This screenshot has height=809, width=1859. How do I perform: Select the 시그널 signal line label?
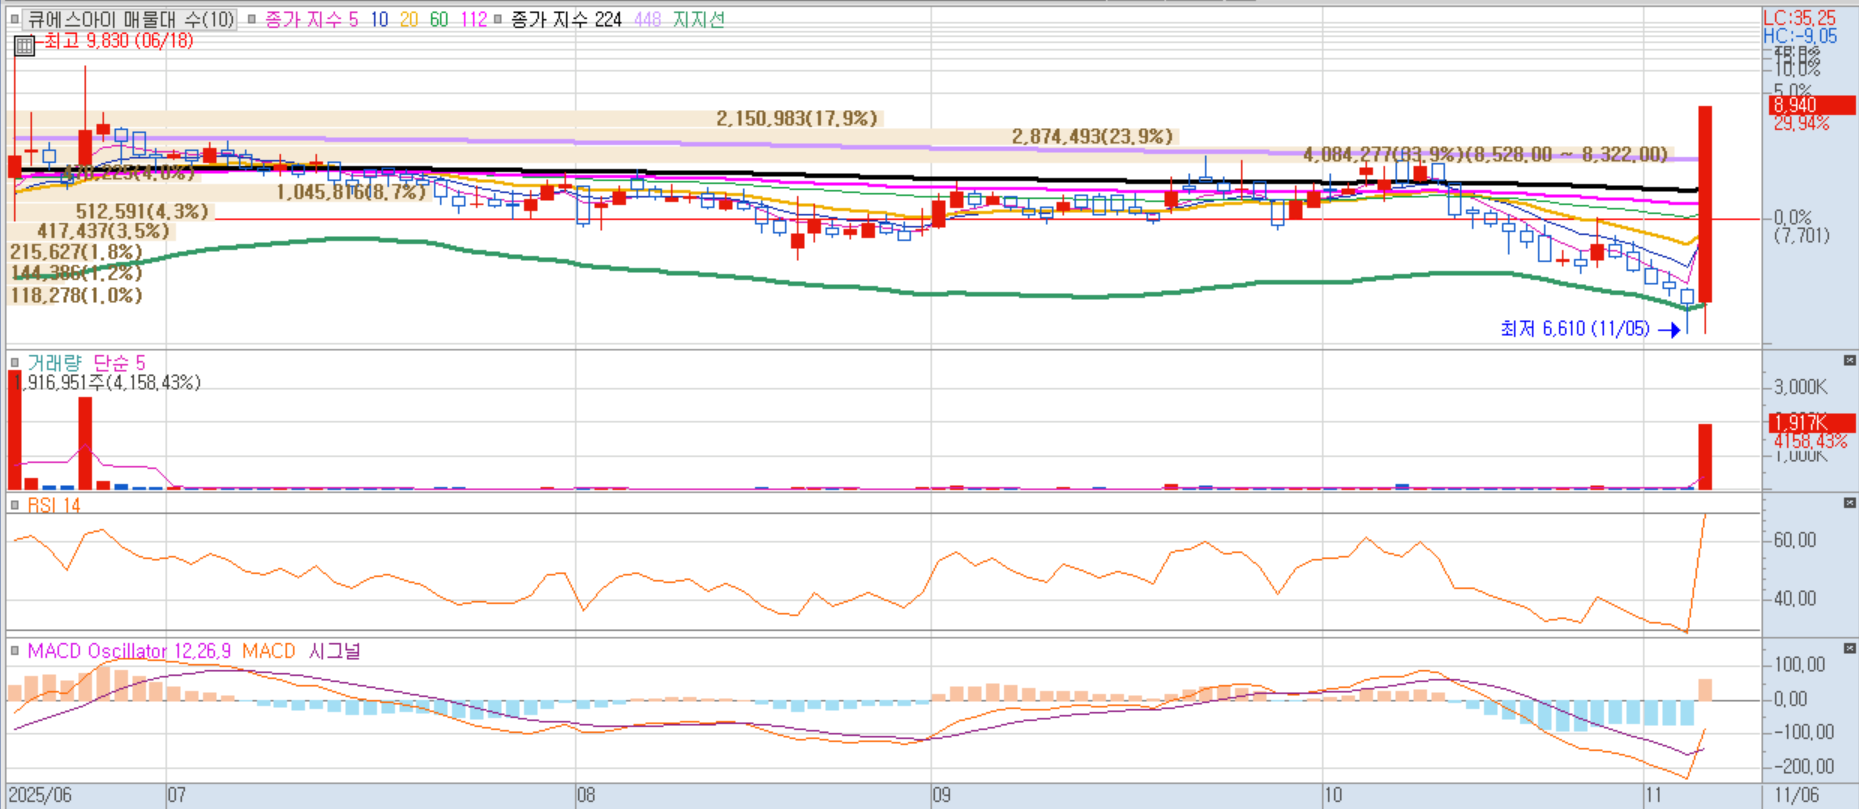[335, 651]
